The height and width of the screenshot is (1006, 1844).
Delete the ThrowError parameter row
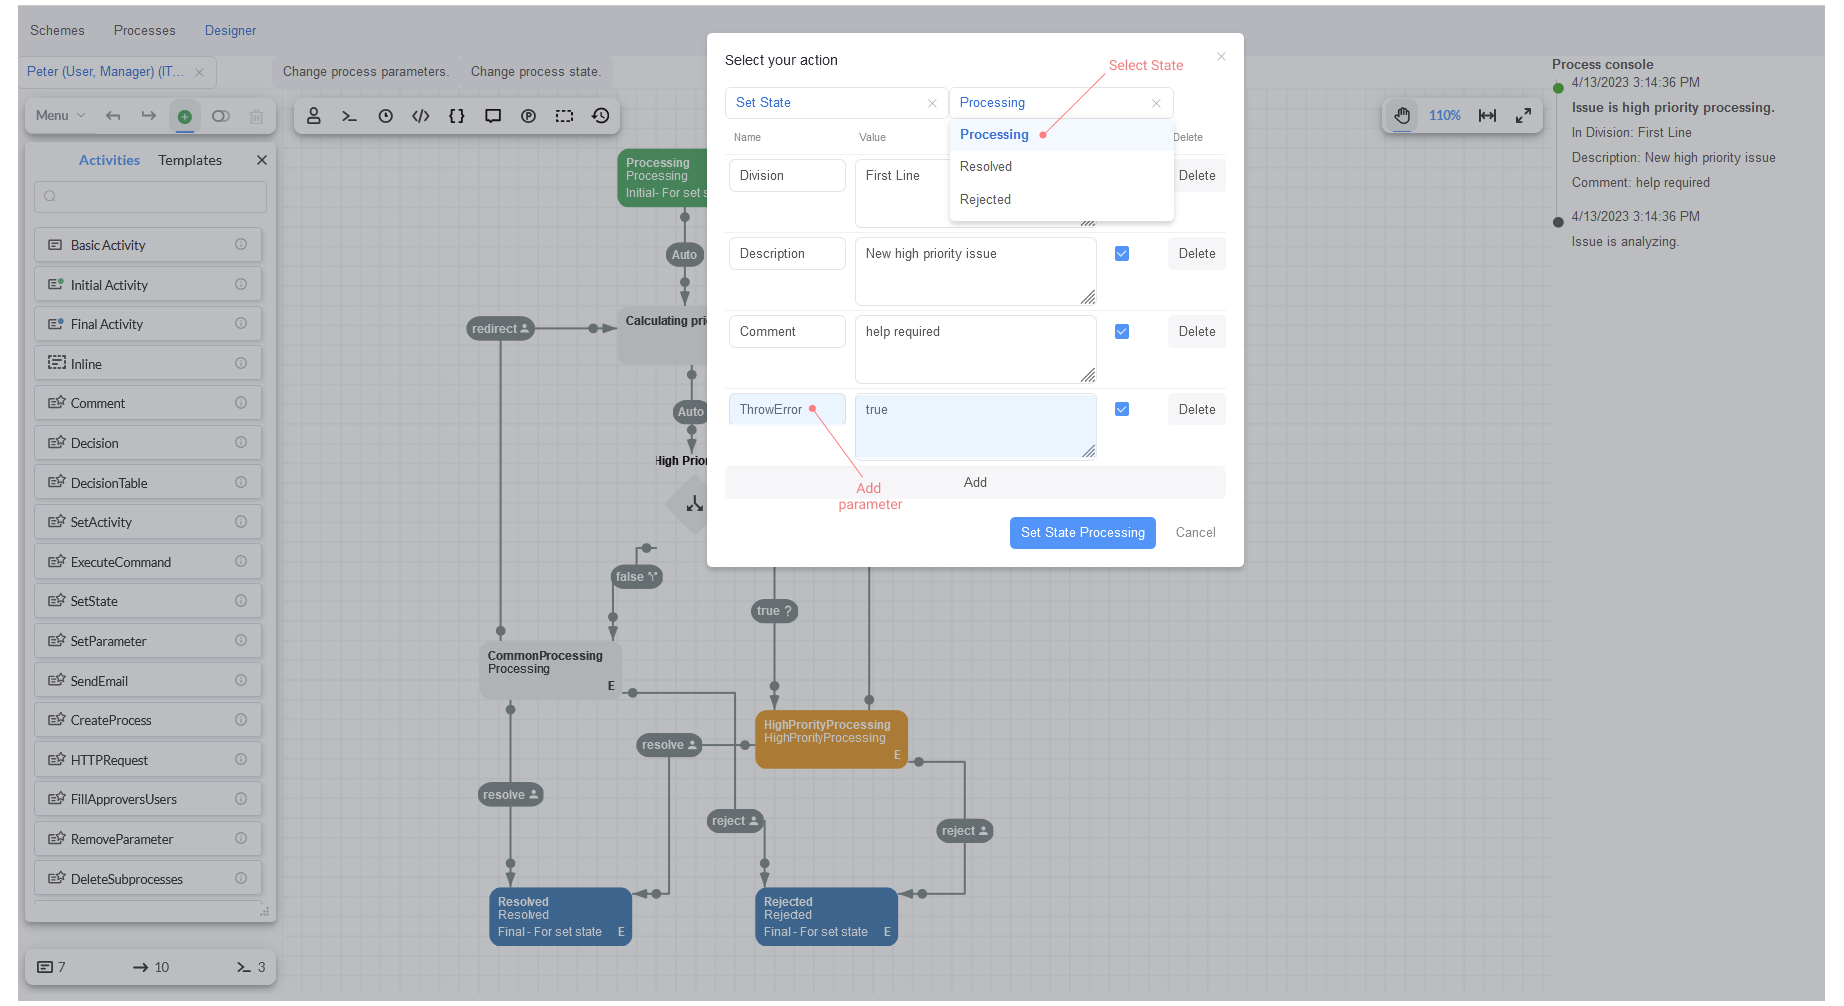[x=1197, y=410]
